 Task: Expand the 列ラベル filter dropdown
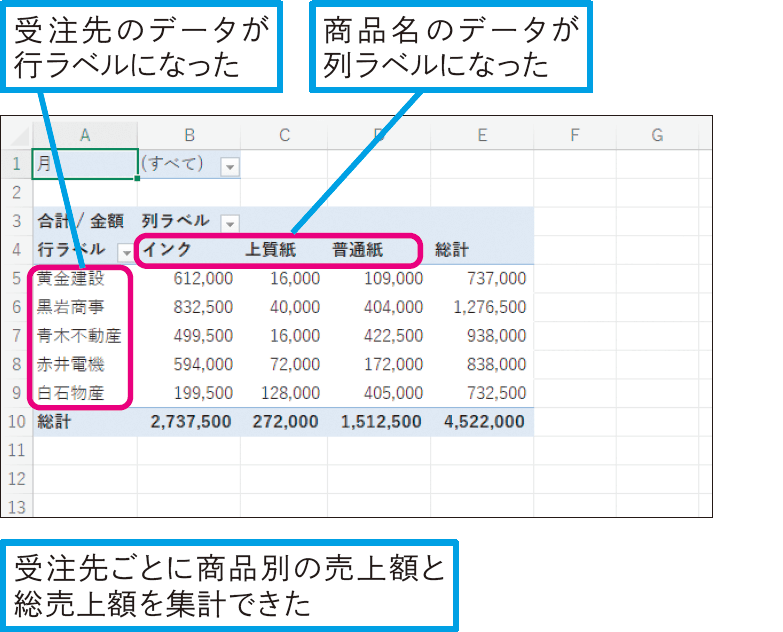(x=230, y=222)
